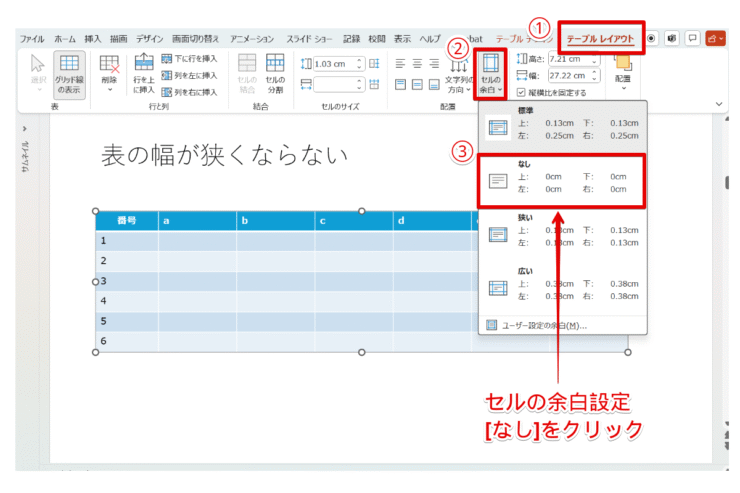Click header cell b in table
Screen dimensions: 740x493
(276, 221)
